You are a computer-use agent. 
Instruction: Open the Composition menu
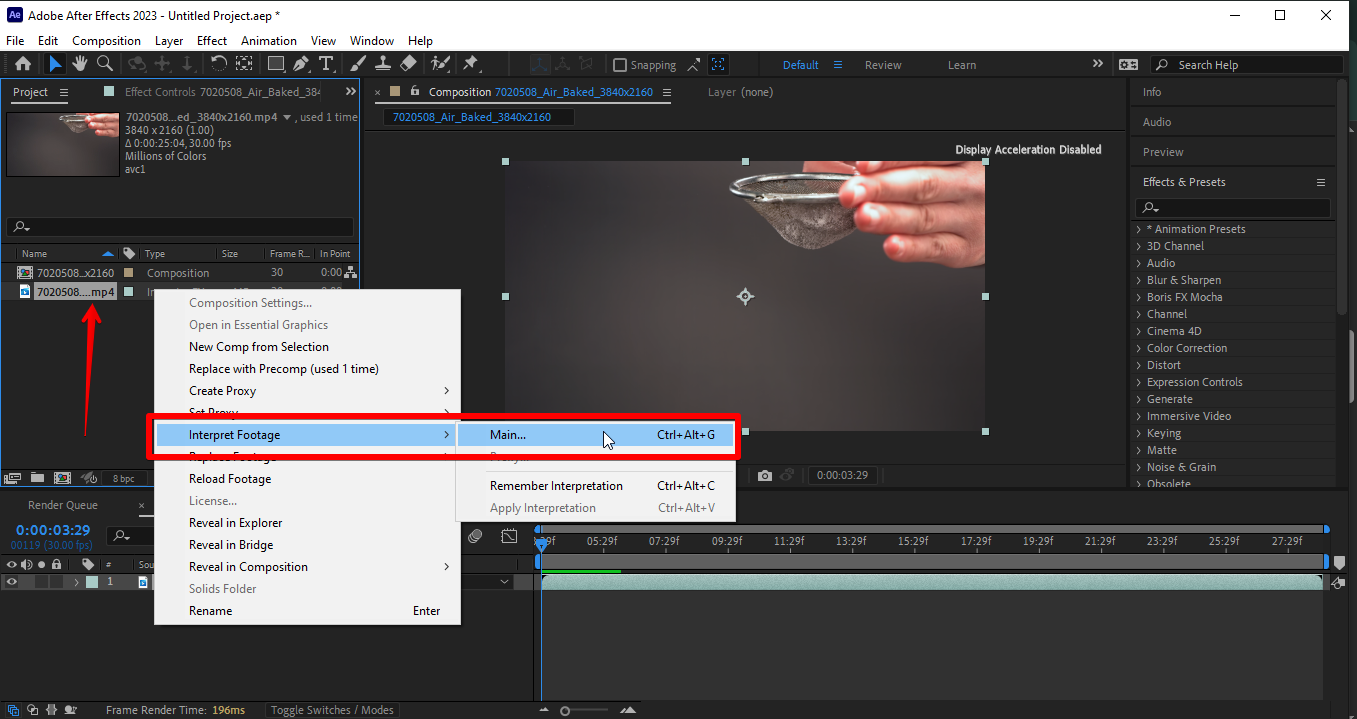(x=106, y=40)
